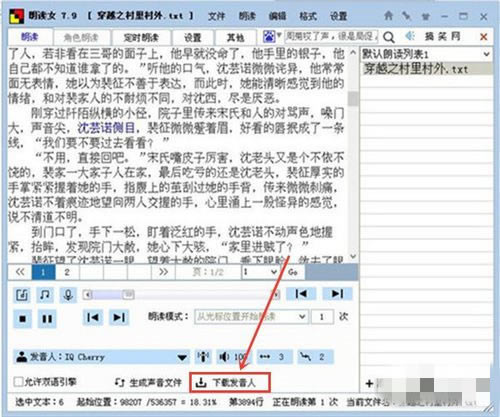
Task: Switch to the 设置 tab
Action: [193, 37]
